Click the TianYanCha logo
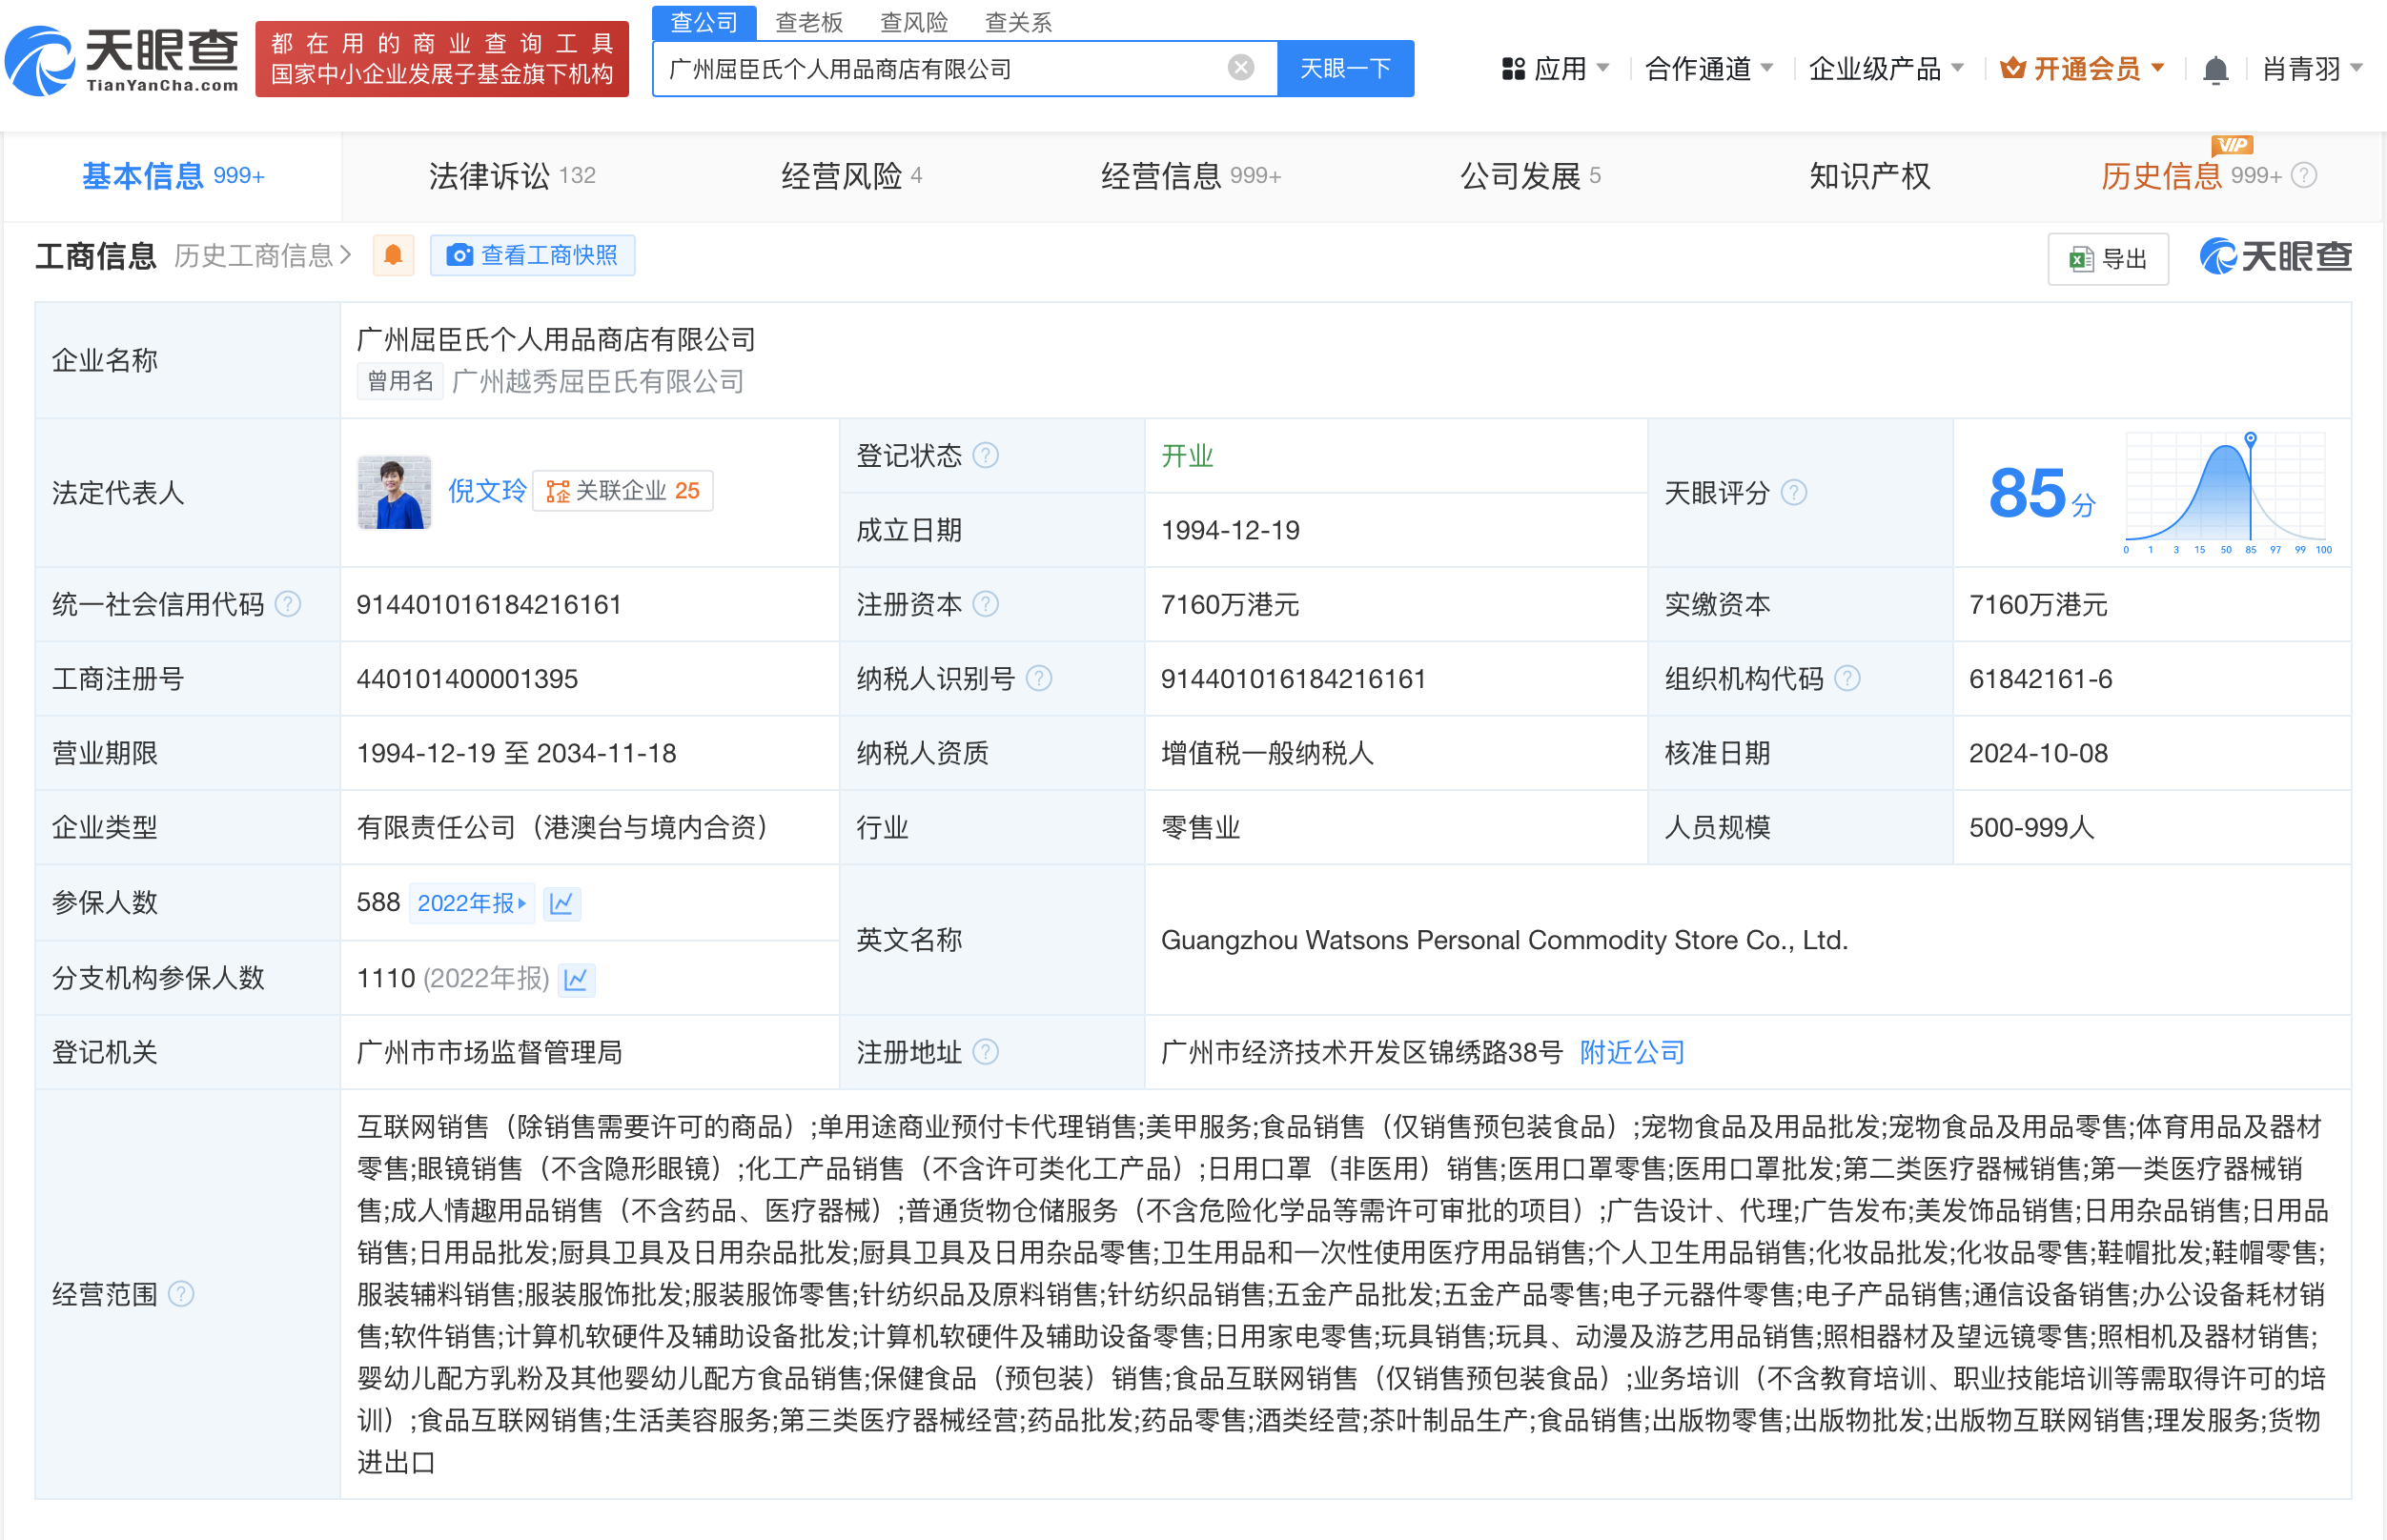The width and height of the screenshot is (2387, 1540). 122,60
